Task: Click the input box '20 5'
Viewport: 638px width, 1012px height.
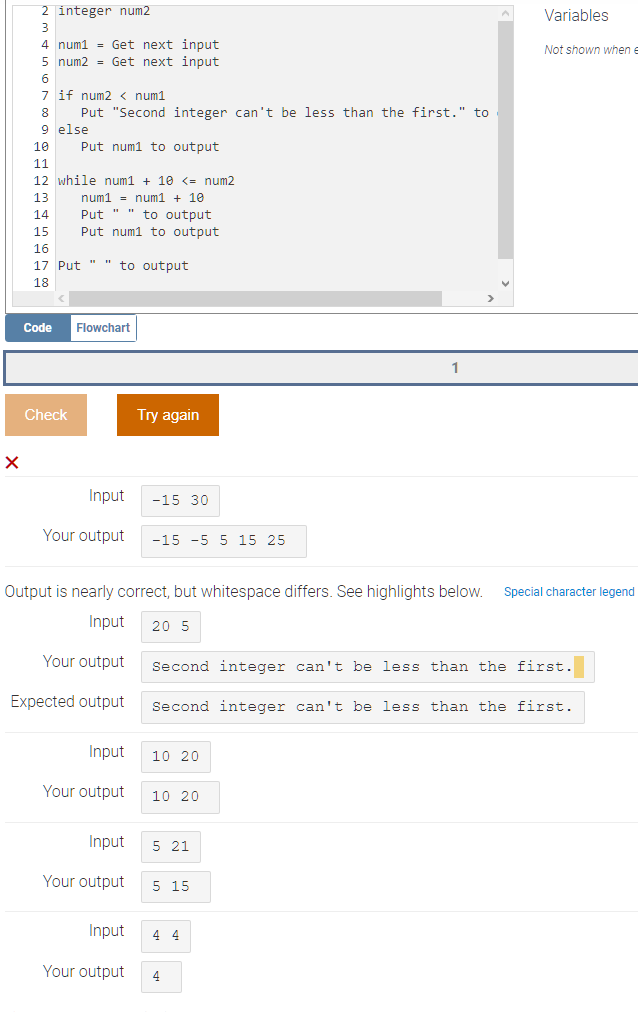Action: click(x=171, y=627)
